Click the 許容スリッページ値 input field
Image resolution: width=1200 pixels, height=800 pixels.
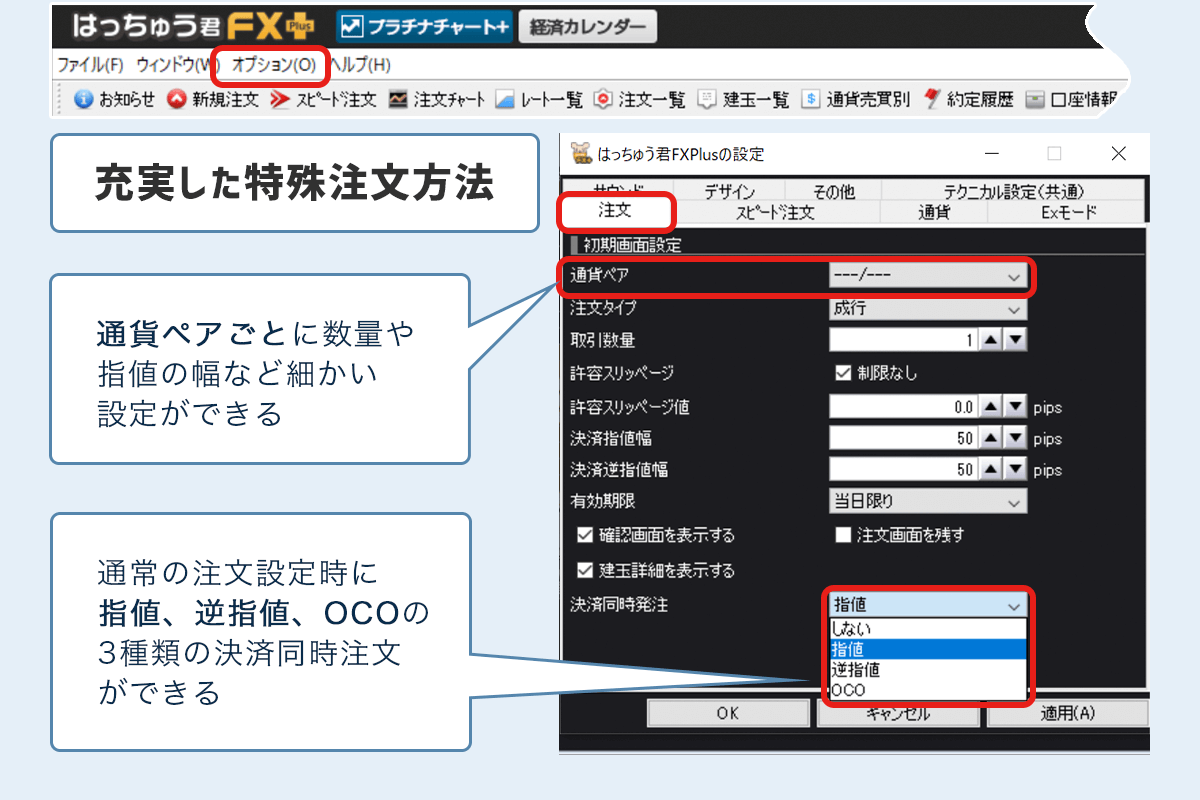point(904,408)
